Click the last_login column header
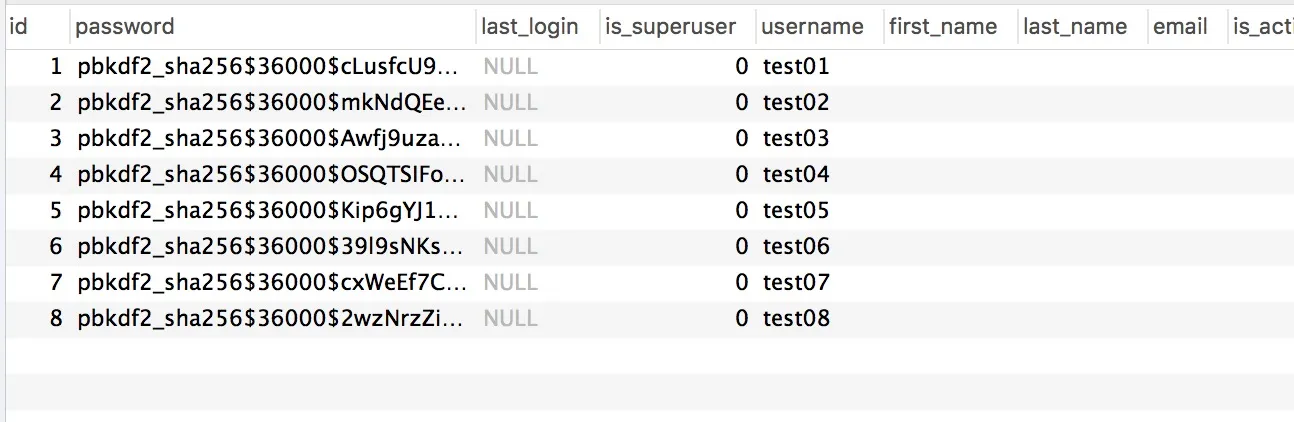Viewport: 1294px width, 422px height. point(530,27)
